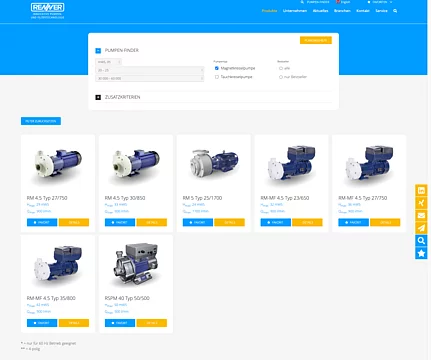Open details for RM 5 Typ 25/1700

(x=230, y=222)
